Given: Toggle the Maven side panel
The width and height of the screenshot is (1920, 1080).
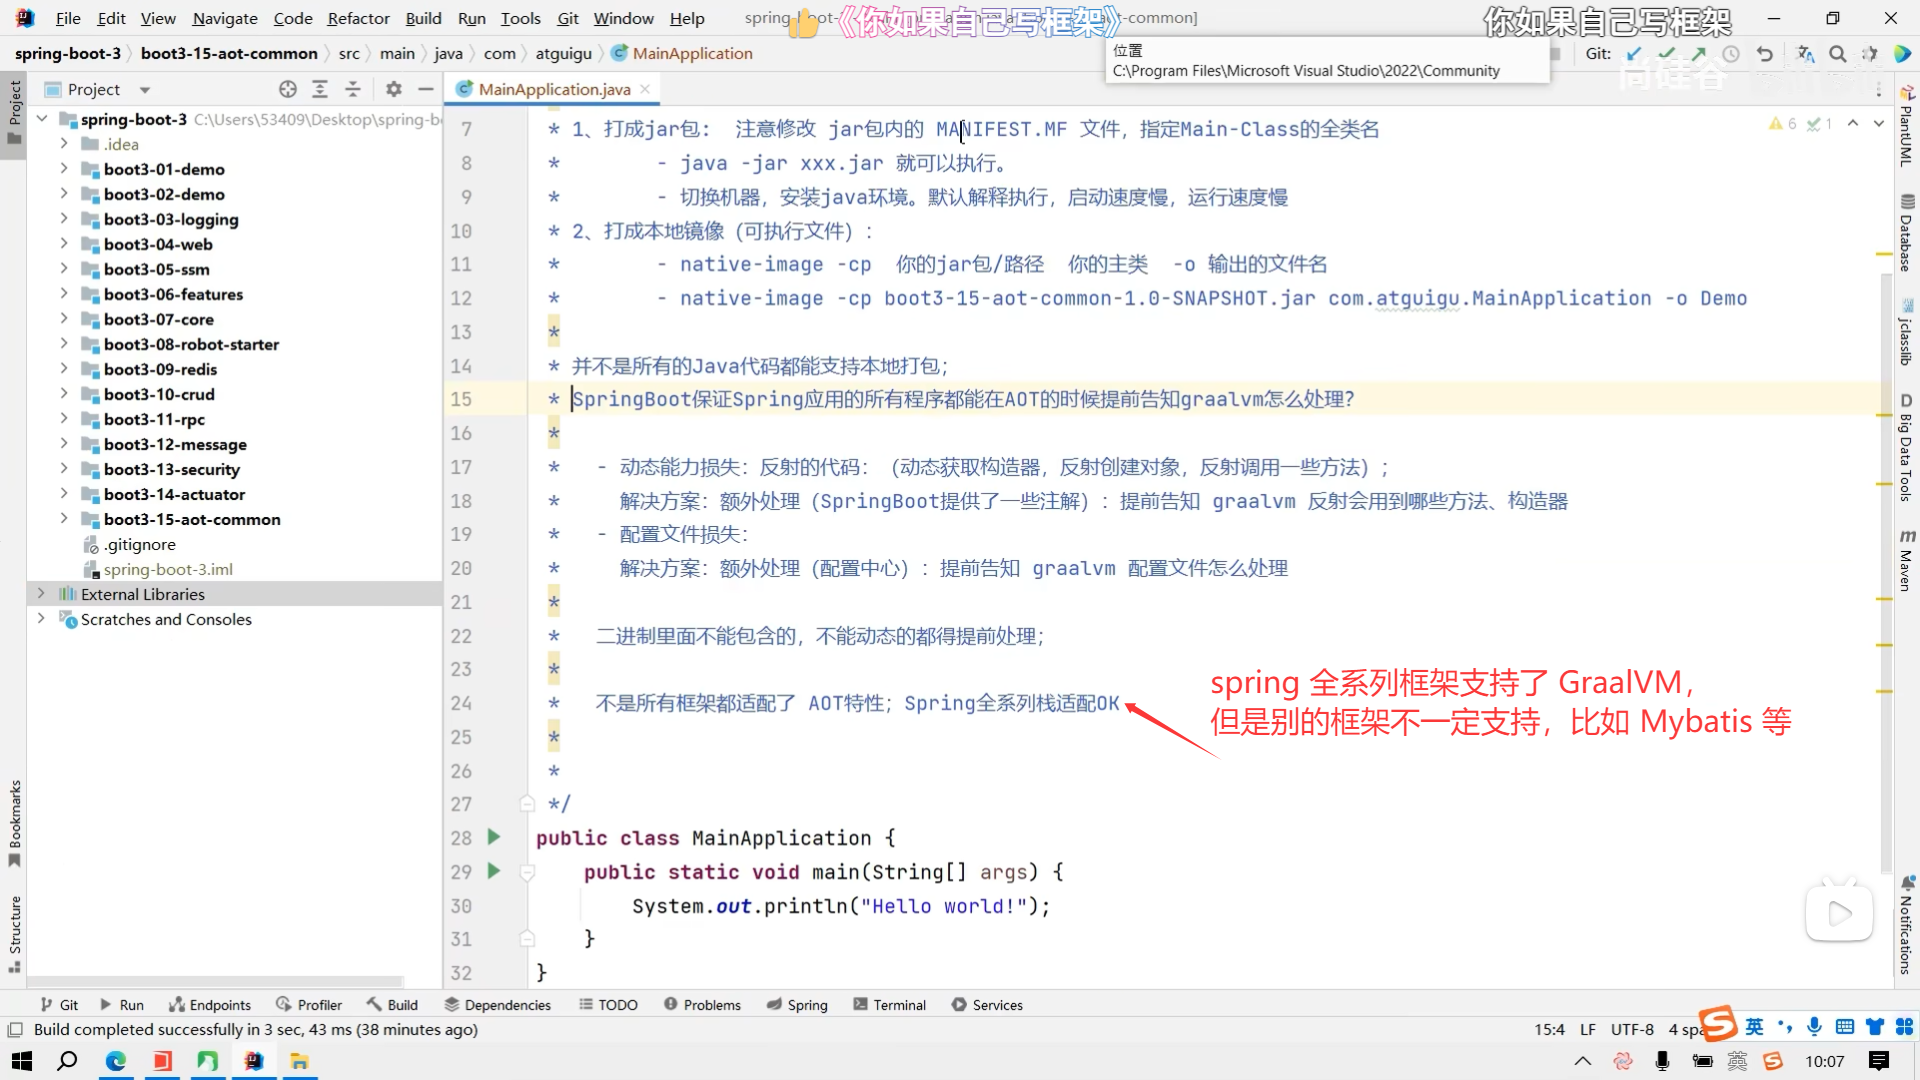Looking at the screenshot, I should tap(1906, 562).
